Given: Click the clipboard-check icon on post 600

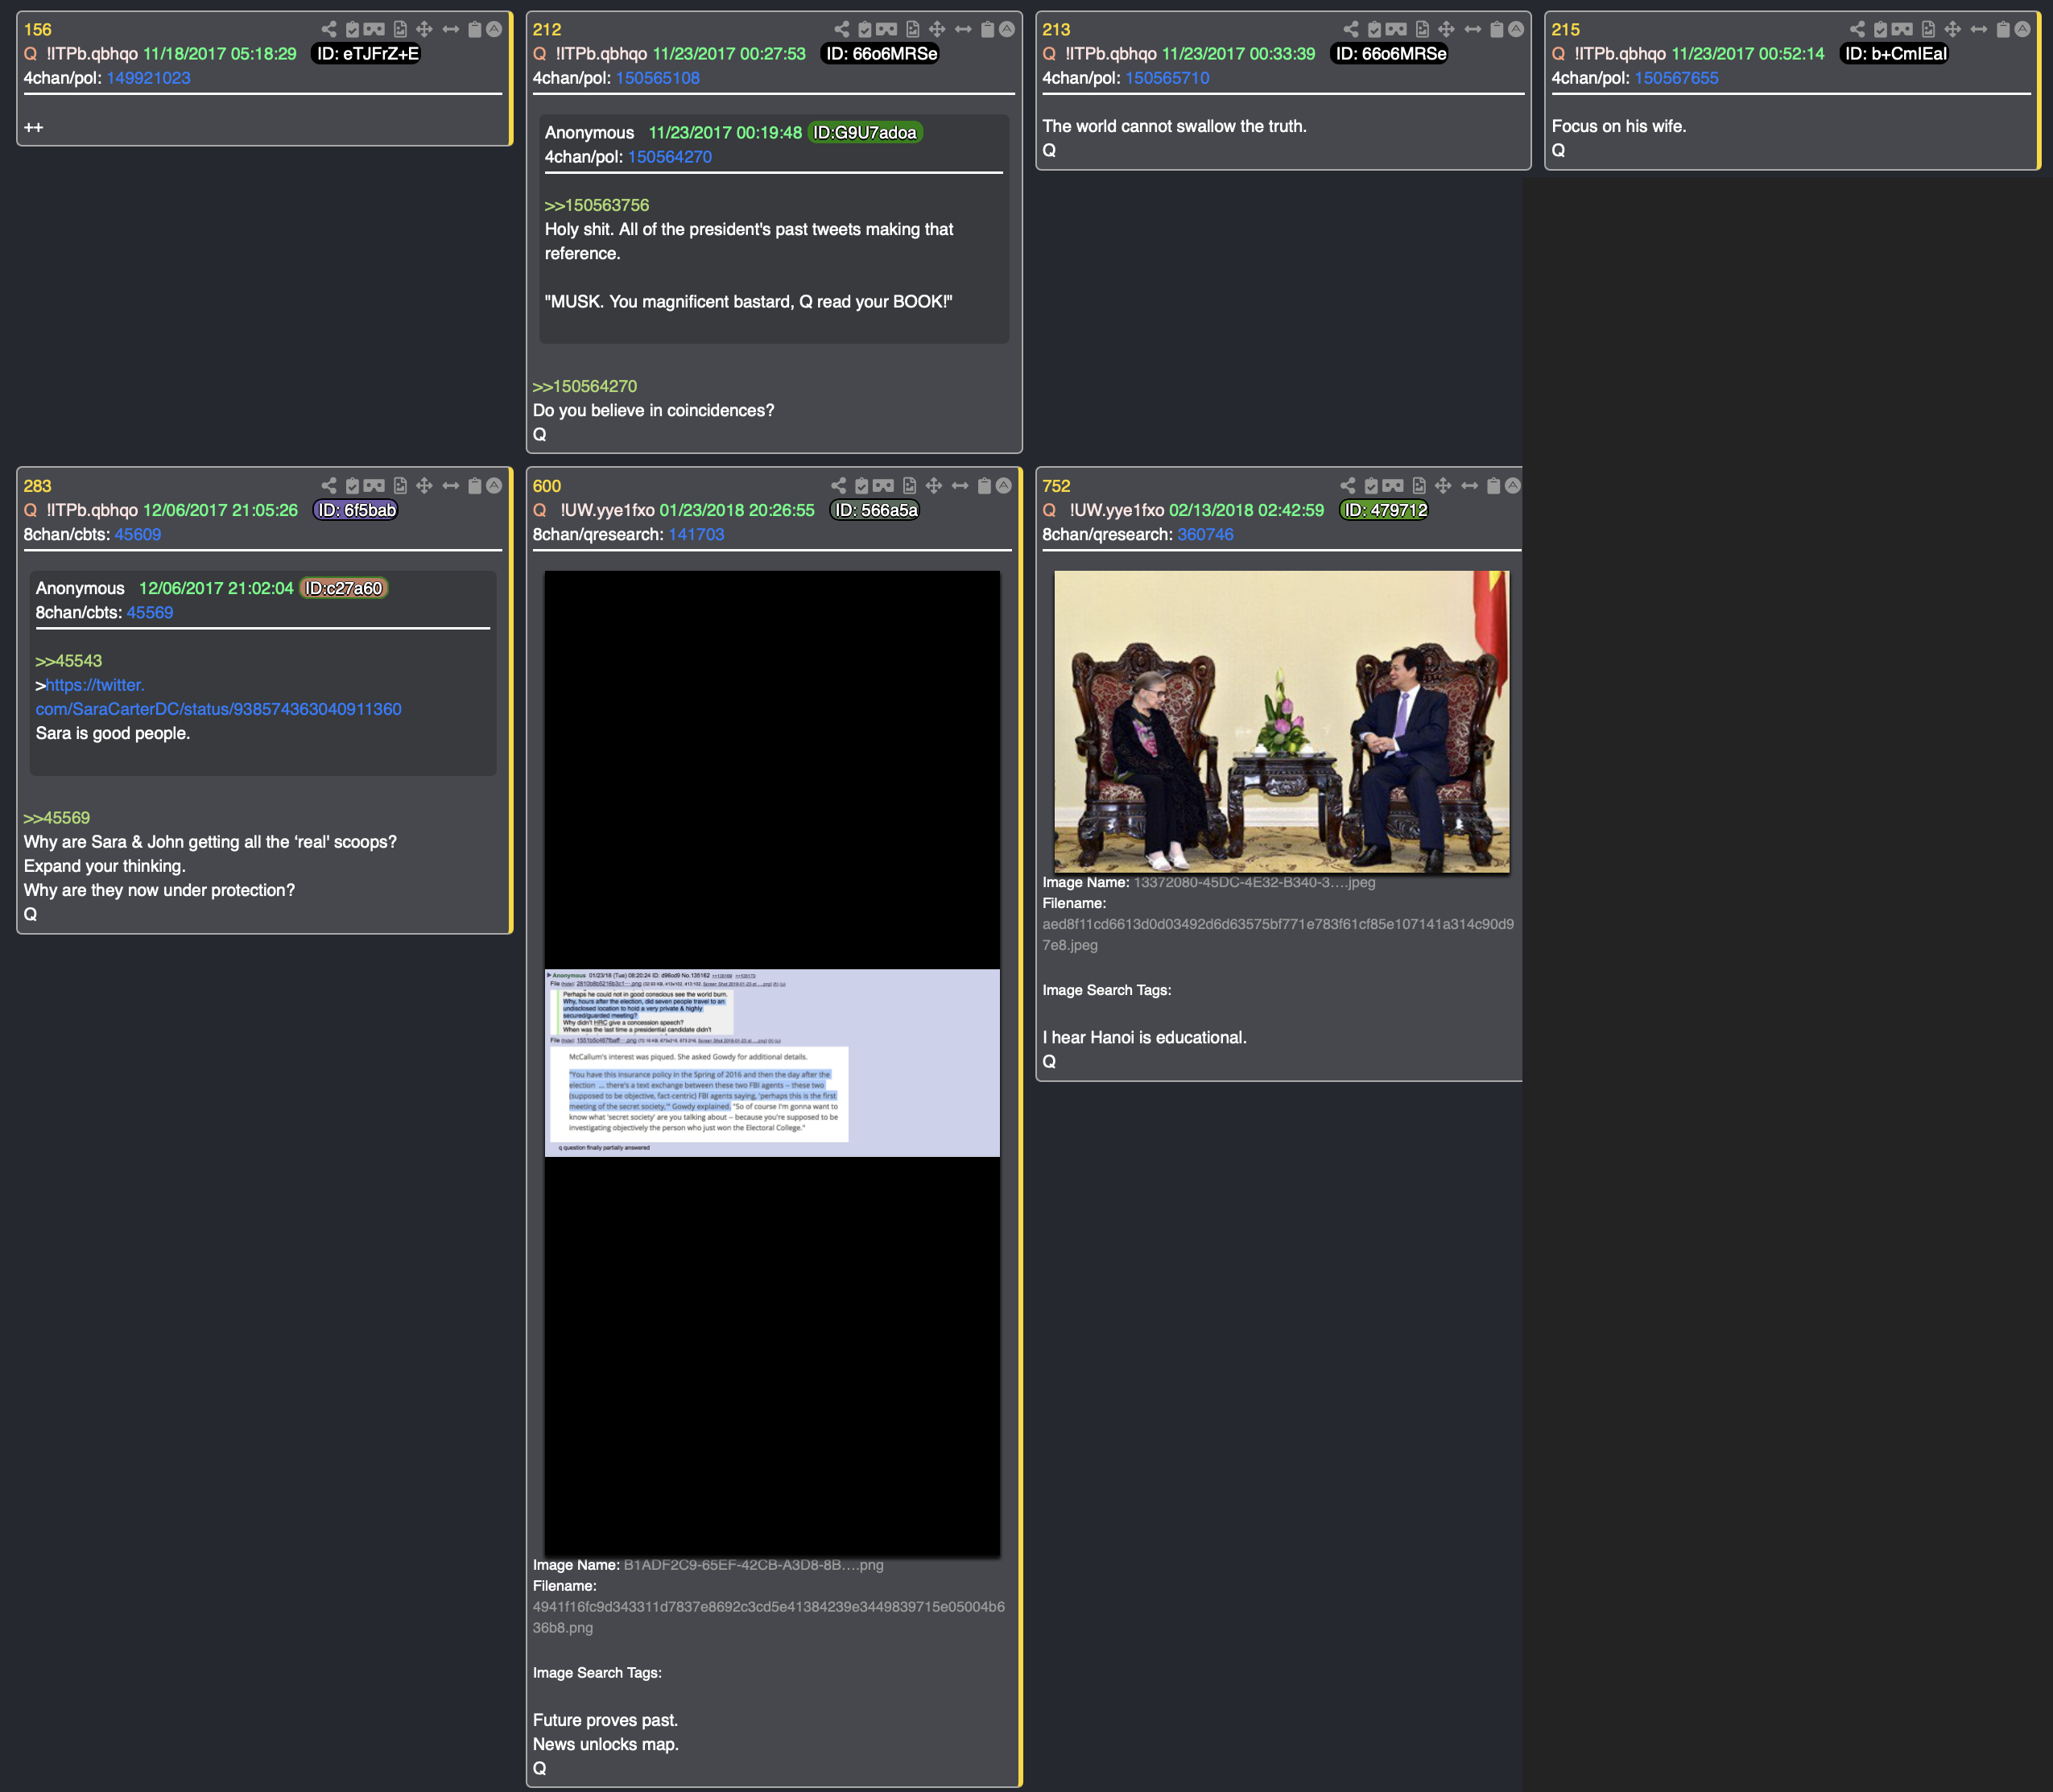Looking at the screenshot, I should [x=861, y=485].
